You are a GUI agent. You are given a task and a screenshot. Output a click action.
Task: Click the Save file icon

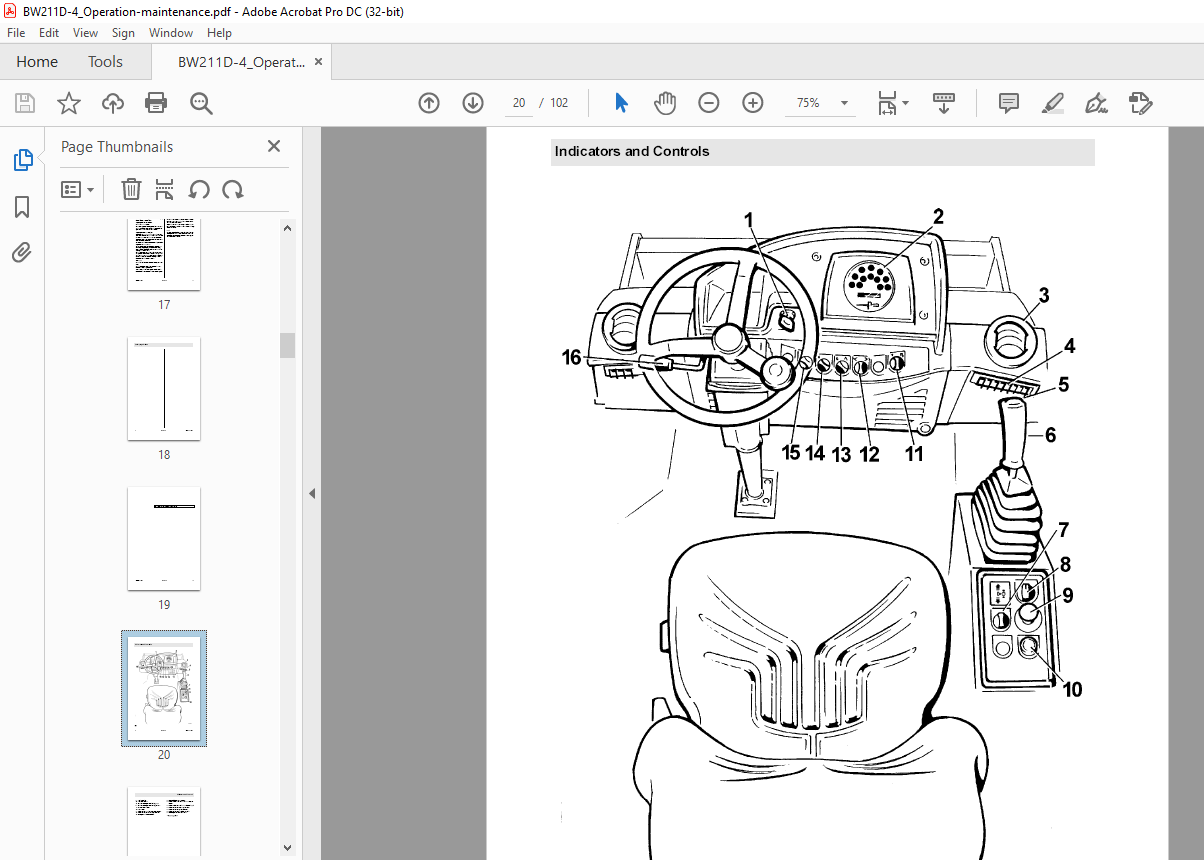pos(25,103)
